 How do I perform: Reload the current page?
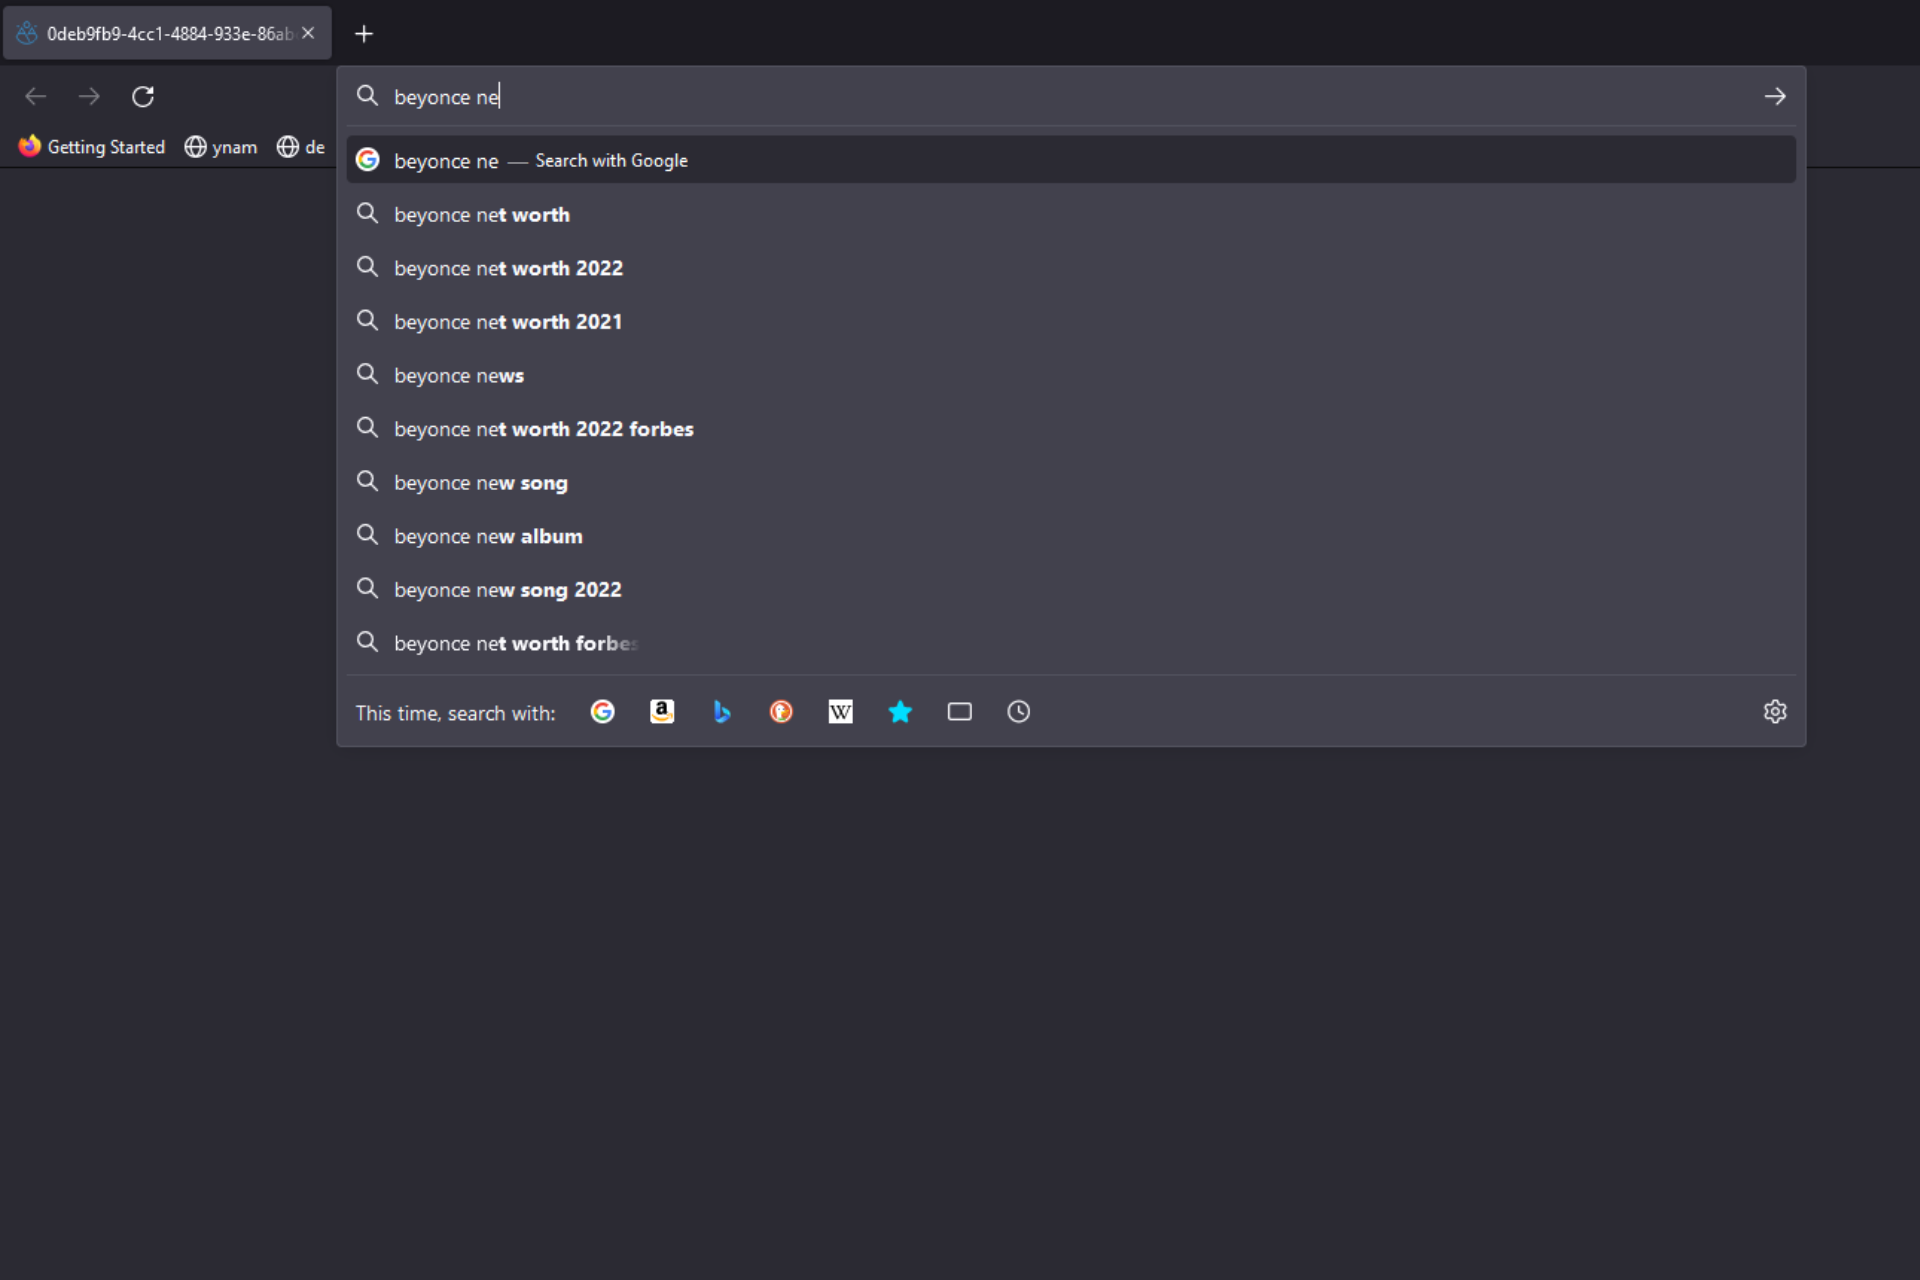tap(143, 97)
